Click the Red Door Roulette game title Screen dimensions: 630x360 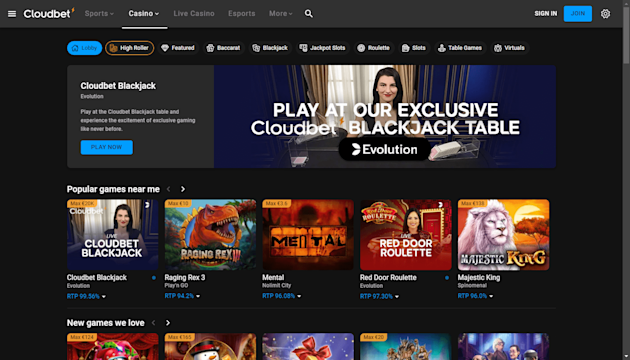(388, 278)
